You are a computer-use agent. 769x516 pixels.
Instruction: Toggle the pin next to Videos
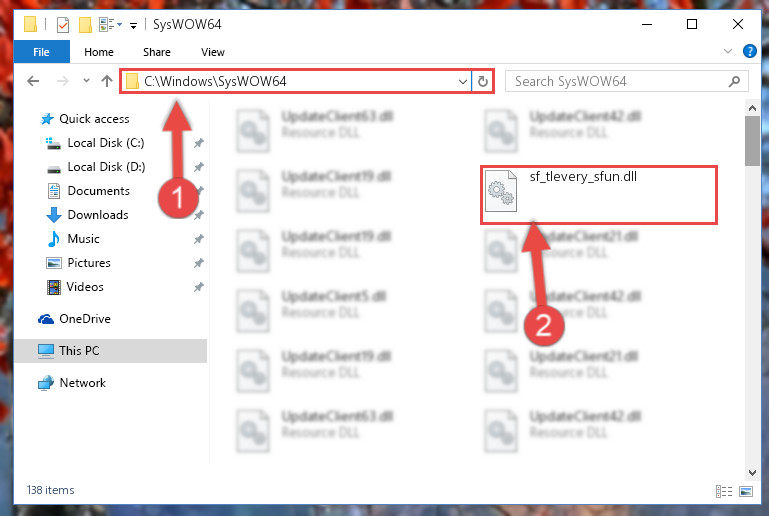coord(199,287)
